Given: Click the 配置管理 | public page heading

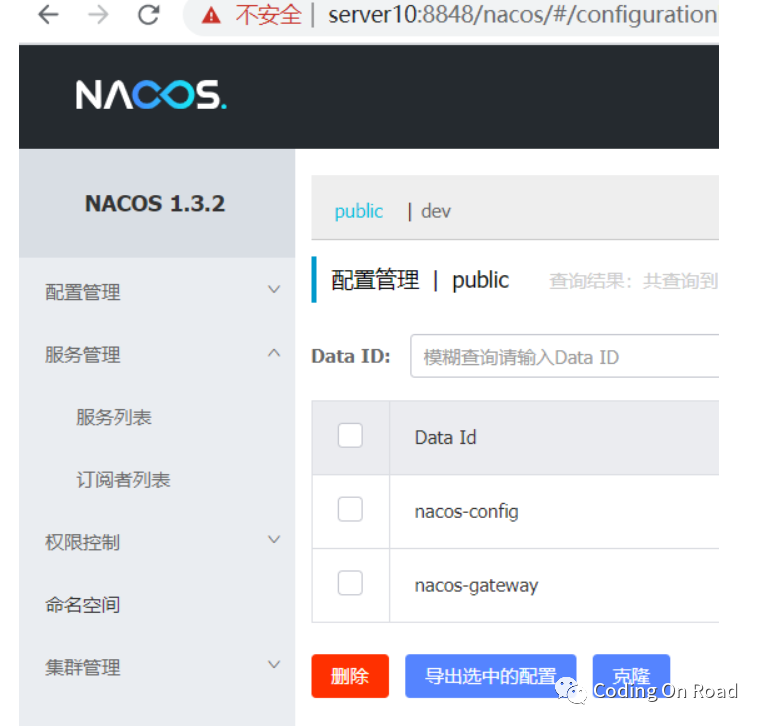Looking at the screenshot, I should pos(420,280).
